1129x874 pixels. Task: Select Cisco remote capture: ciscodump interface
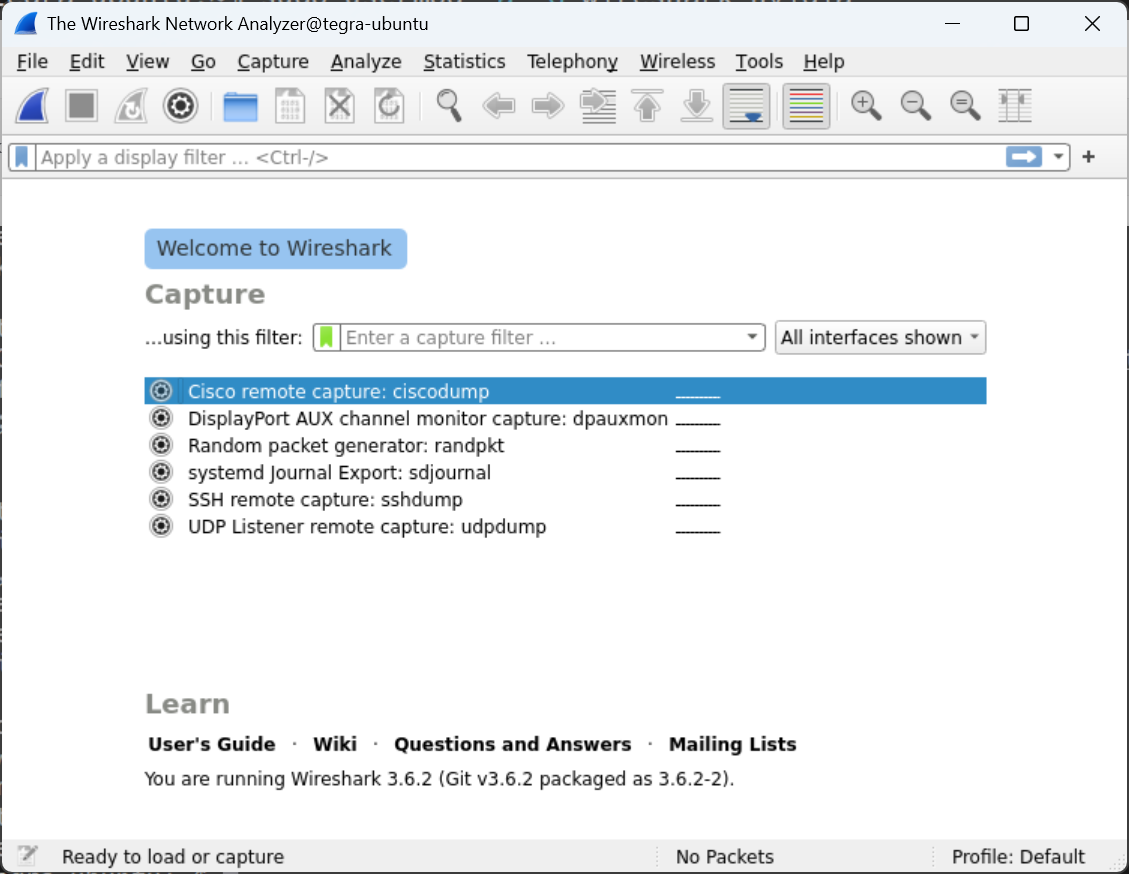pyautogui.click(x=565, y=391)
